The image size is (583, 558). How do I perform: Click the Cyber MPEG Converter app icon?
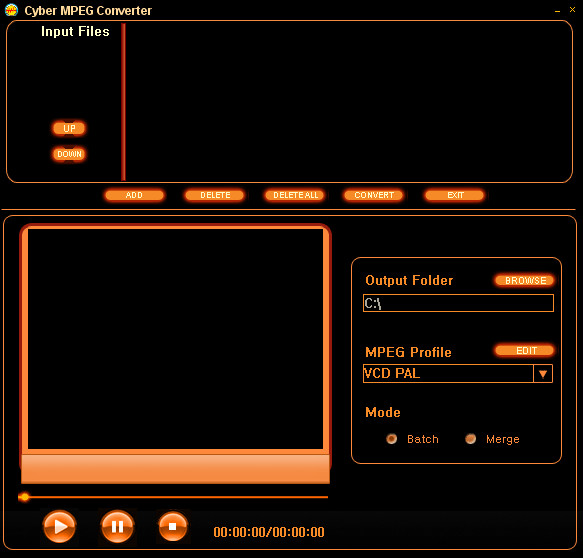click(x=12, y=10)
